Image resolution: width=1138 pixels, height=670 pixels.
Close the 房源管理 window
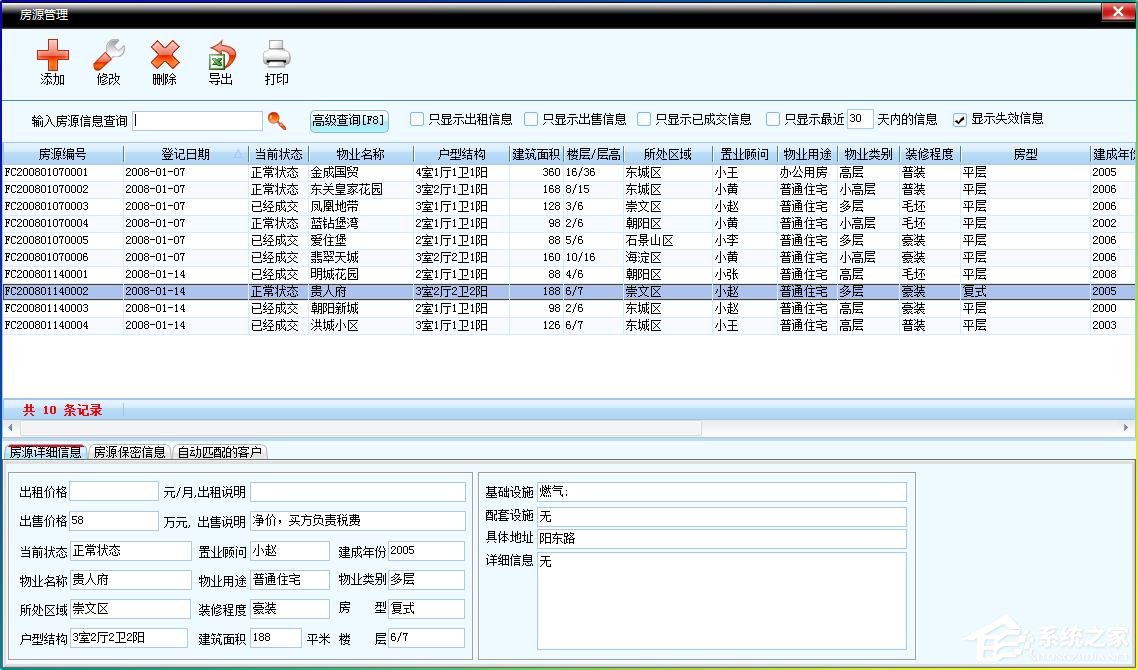tap(1118, 12)
